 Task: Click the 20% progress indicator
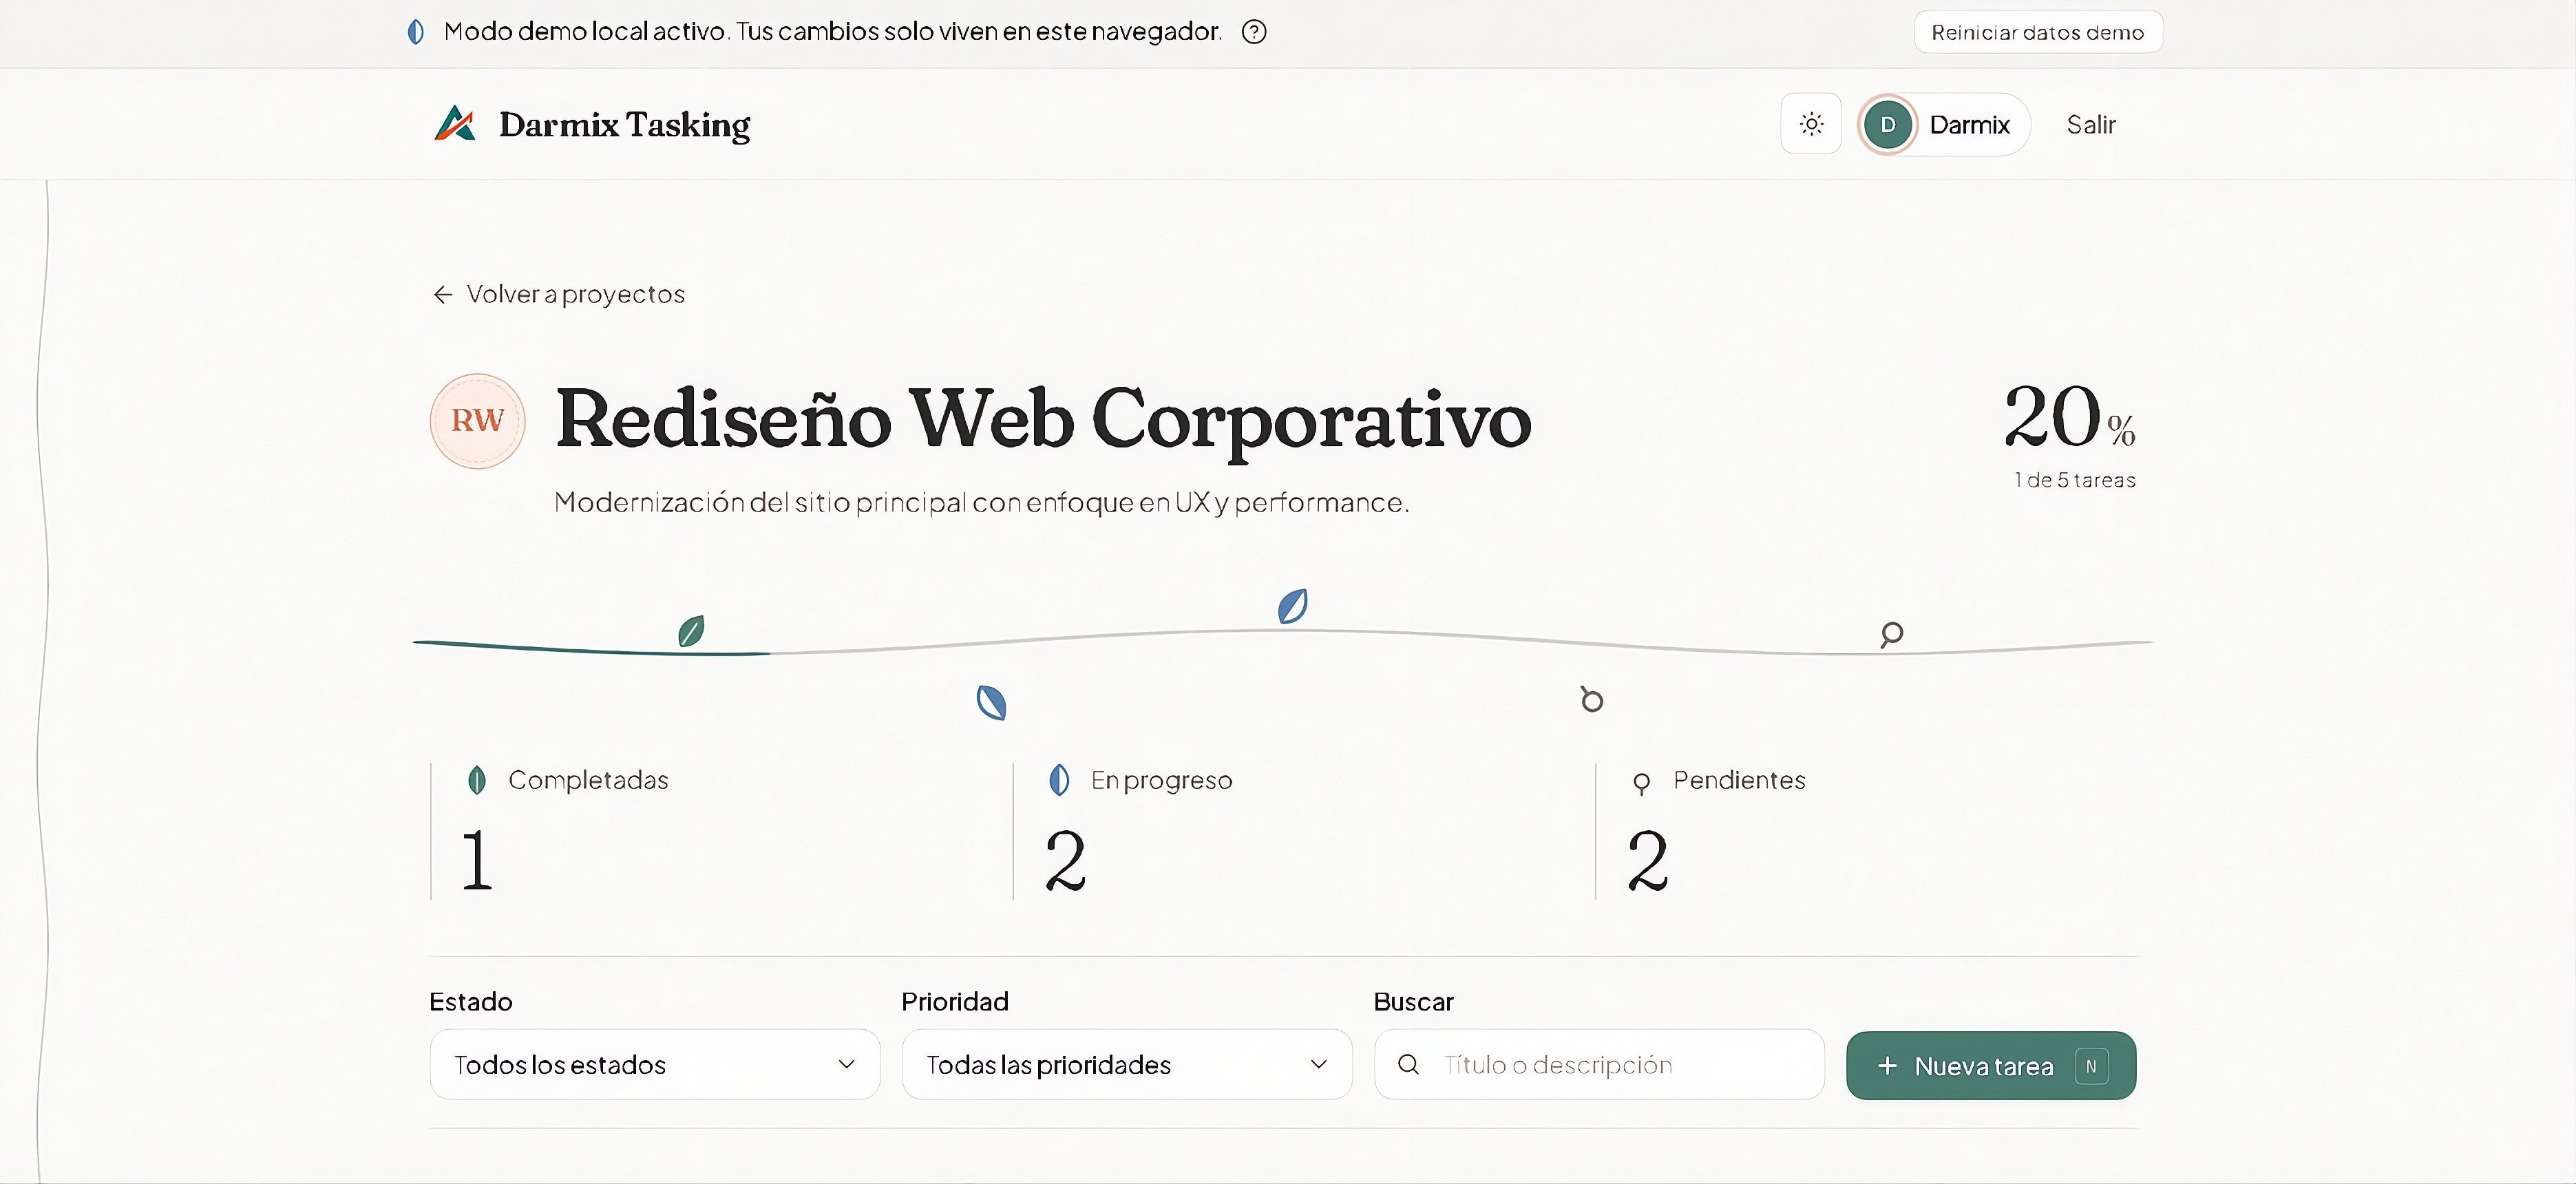pyautogui.click(x=2069, y=417)
